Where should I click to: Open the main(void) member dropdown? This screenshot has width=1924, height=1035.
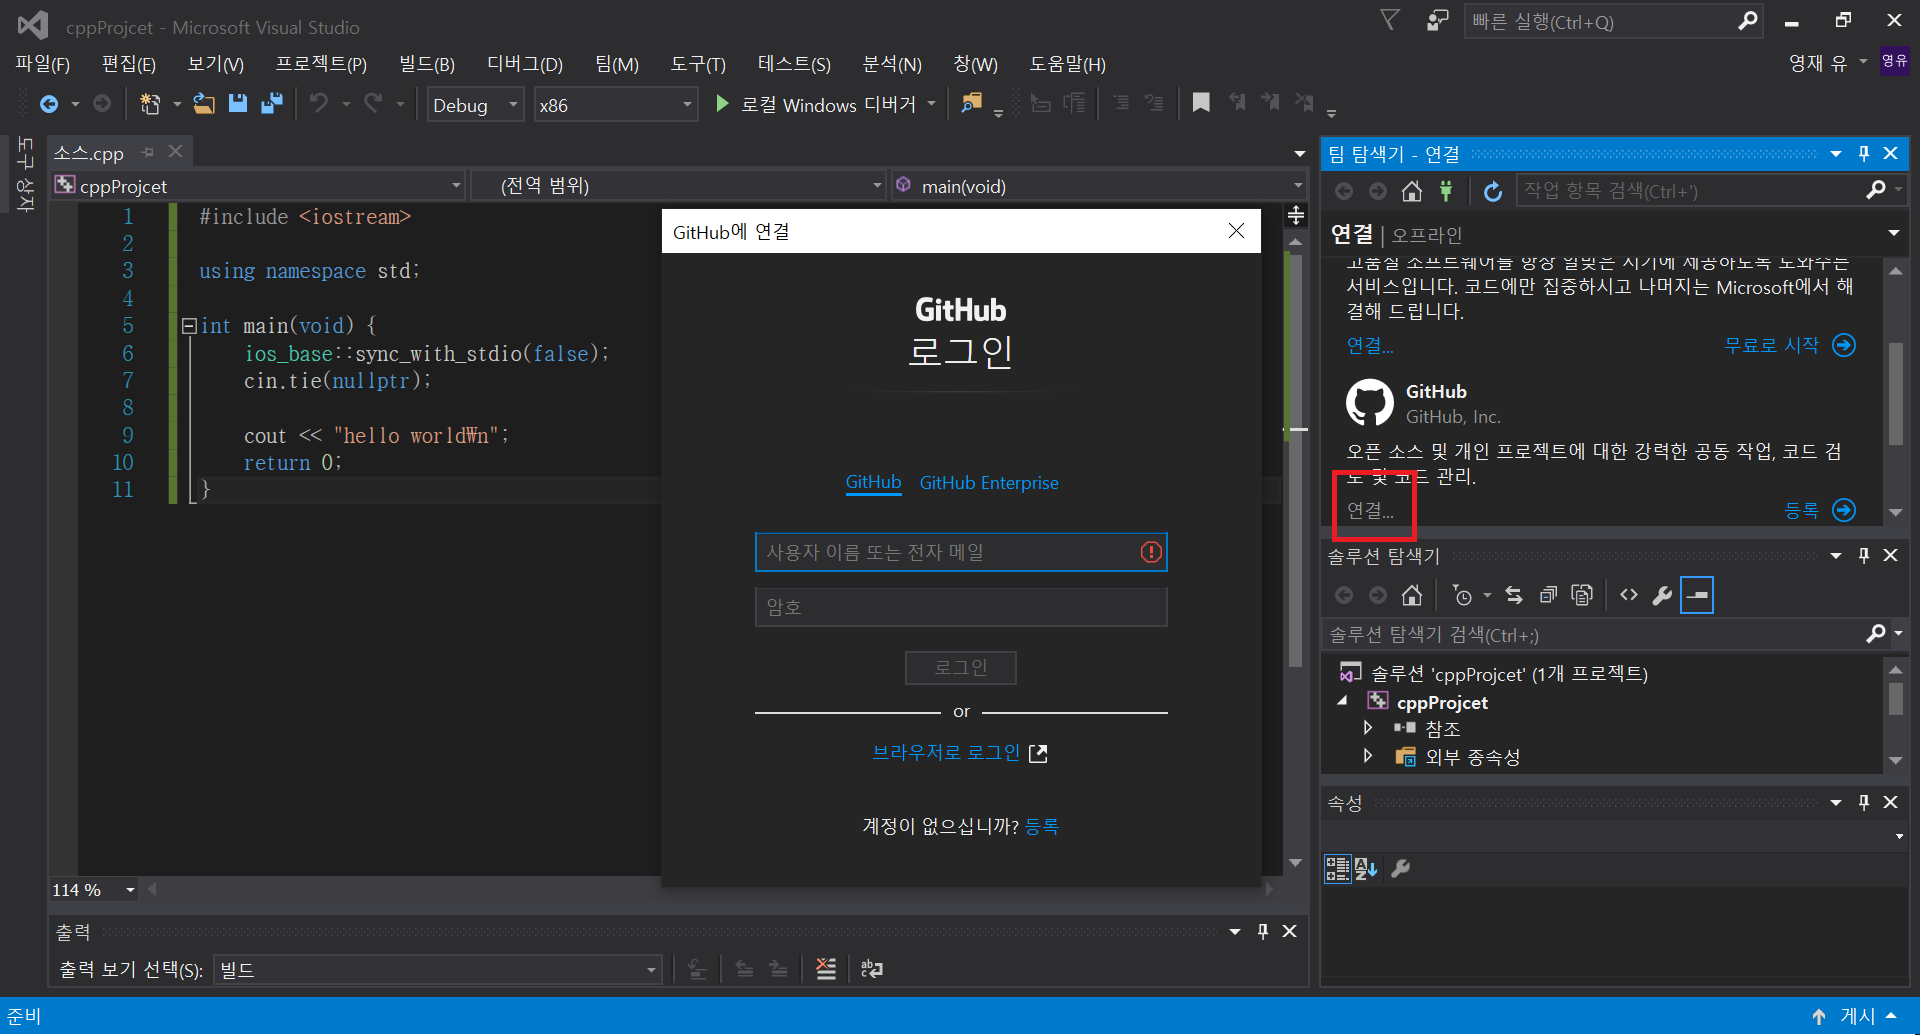pyautogui.click(x=1298, y=186)
